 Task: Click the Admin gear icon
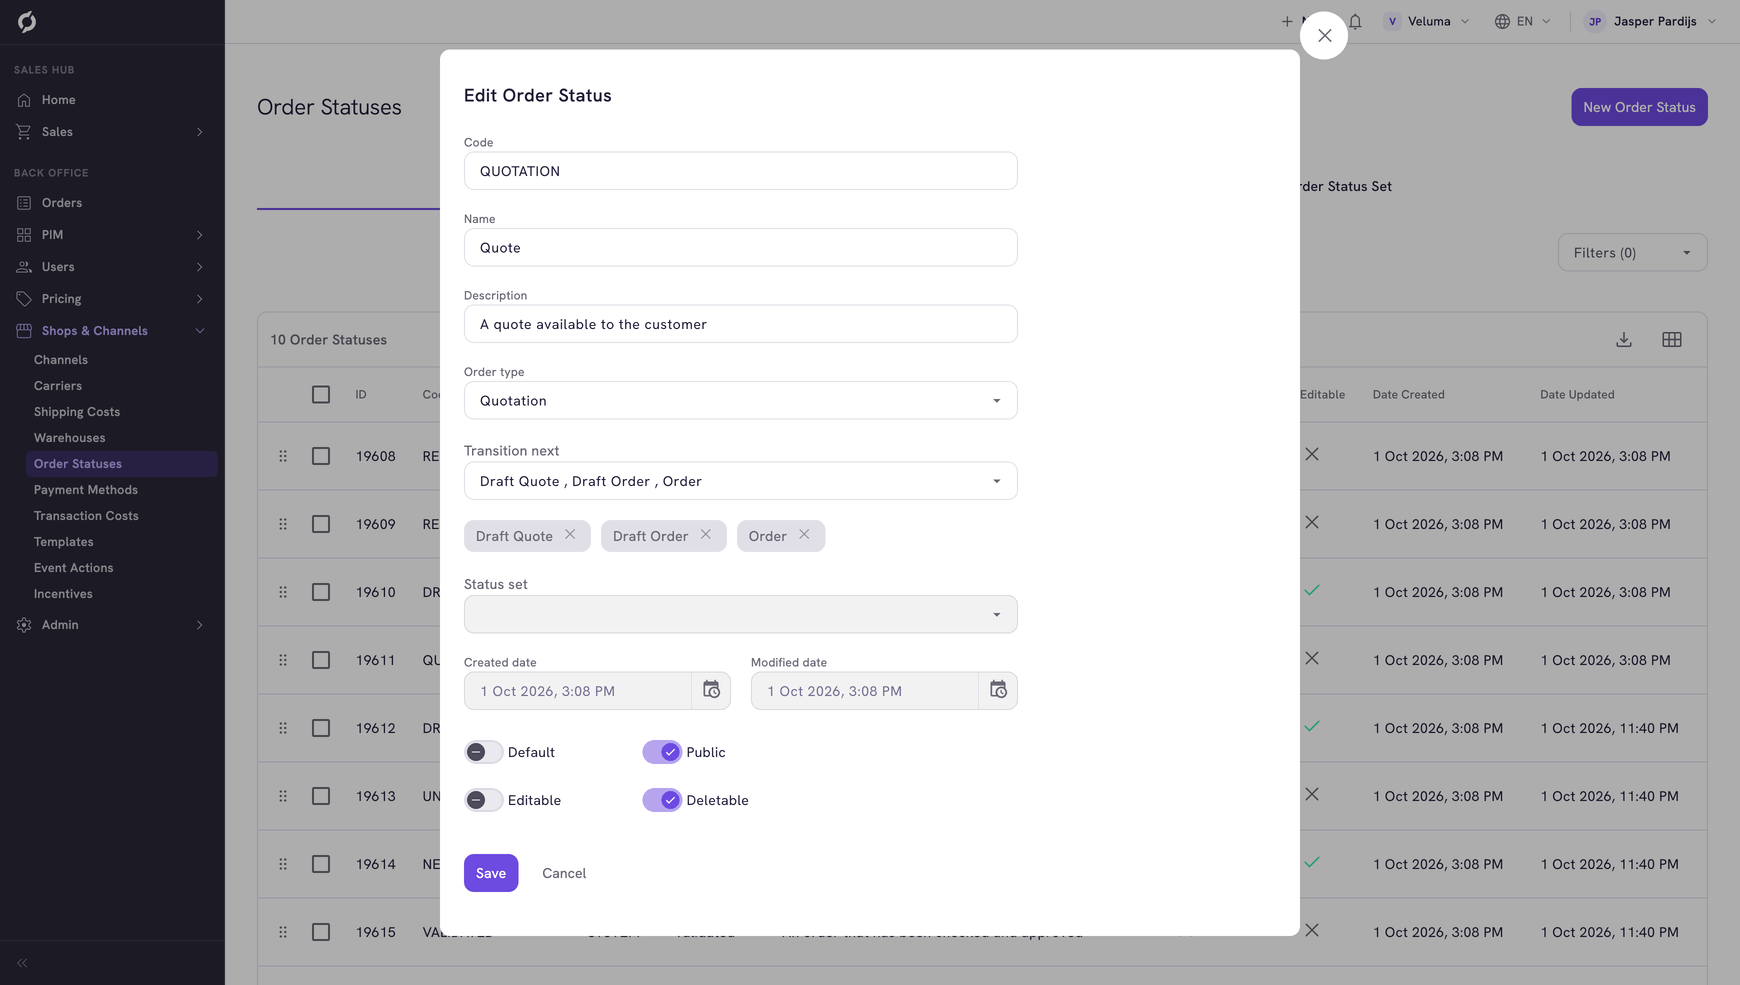(x=24, y=625)
